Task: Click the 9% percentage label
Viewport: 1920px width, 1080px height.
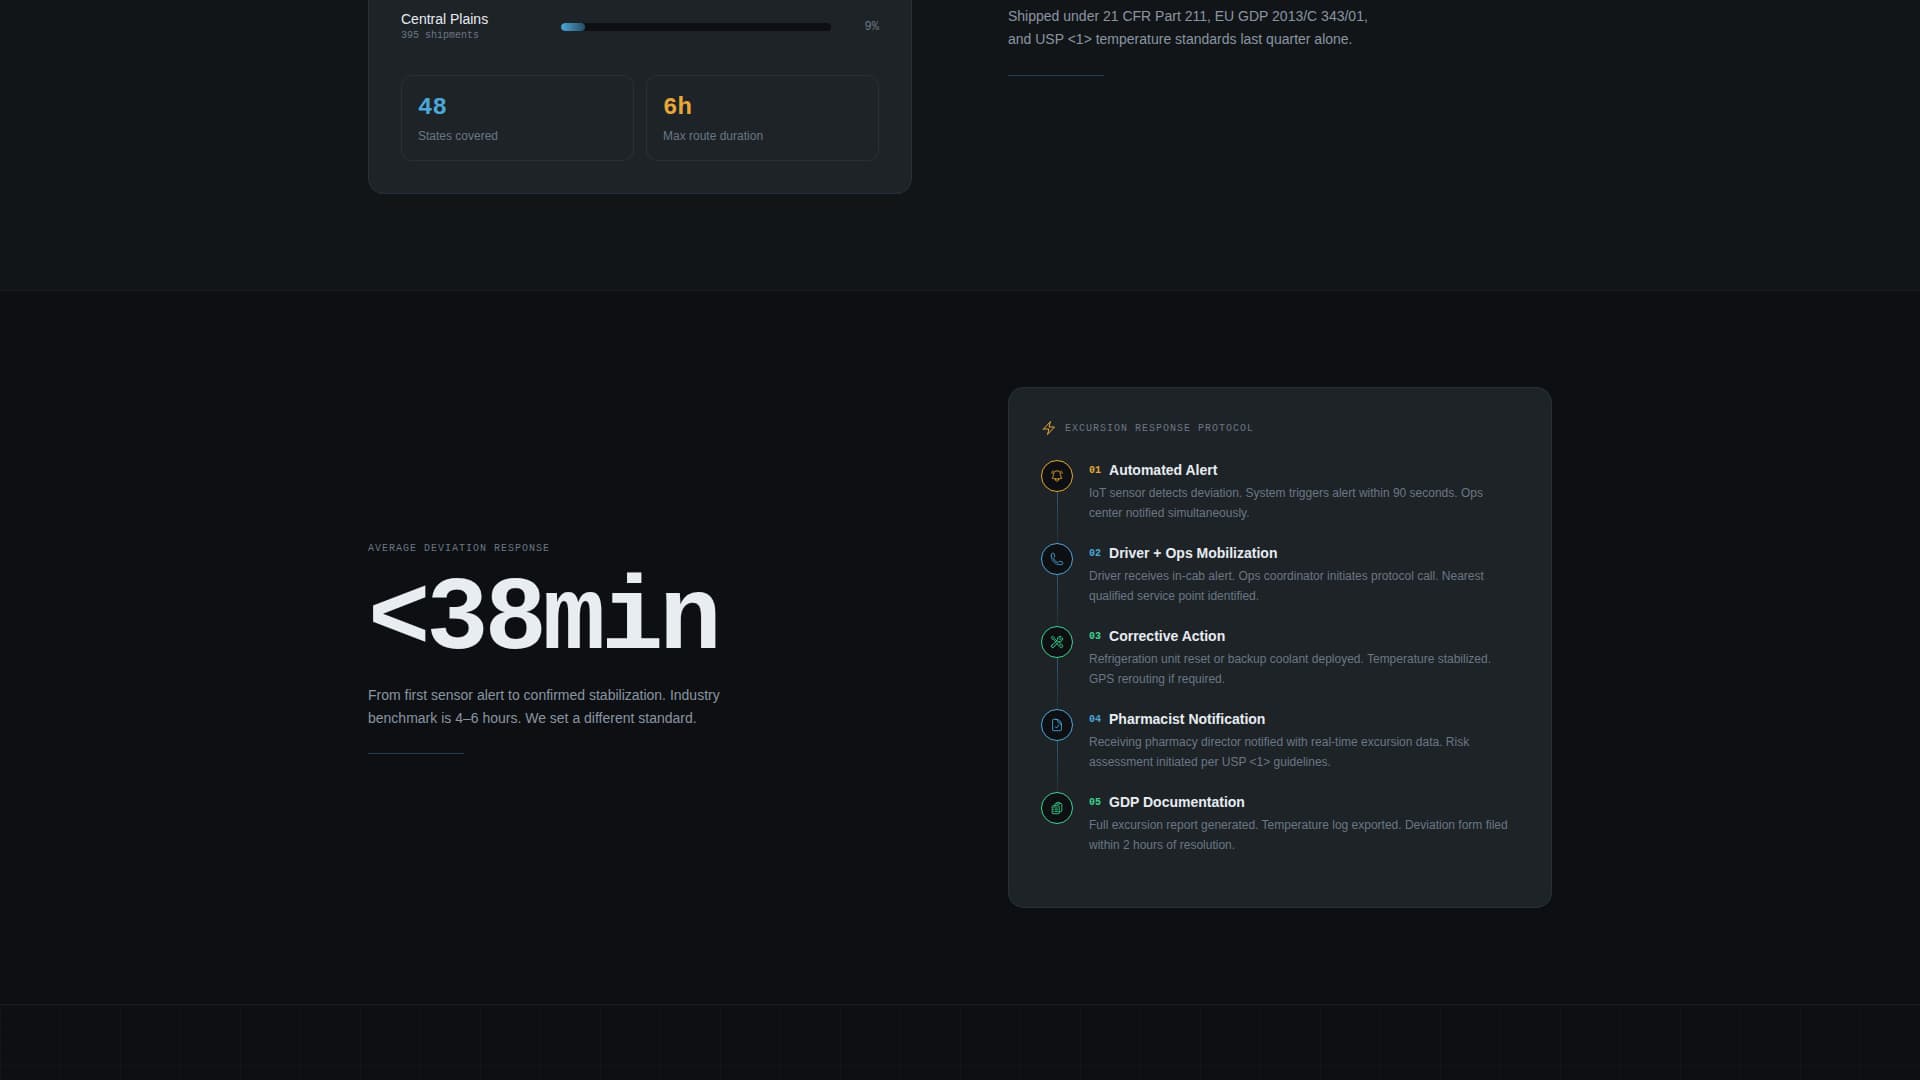Action: [871, 25]
